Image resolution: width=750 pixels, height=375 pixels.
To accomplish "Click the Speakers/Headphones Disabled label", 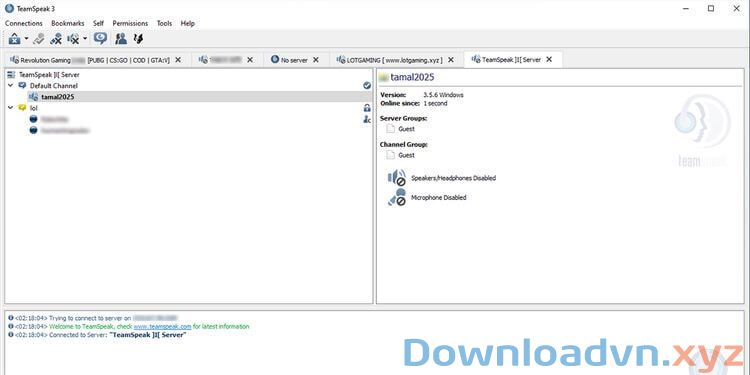I will pyautogui.click(x=453, y=178).
